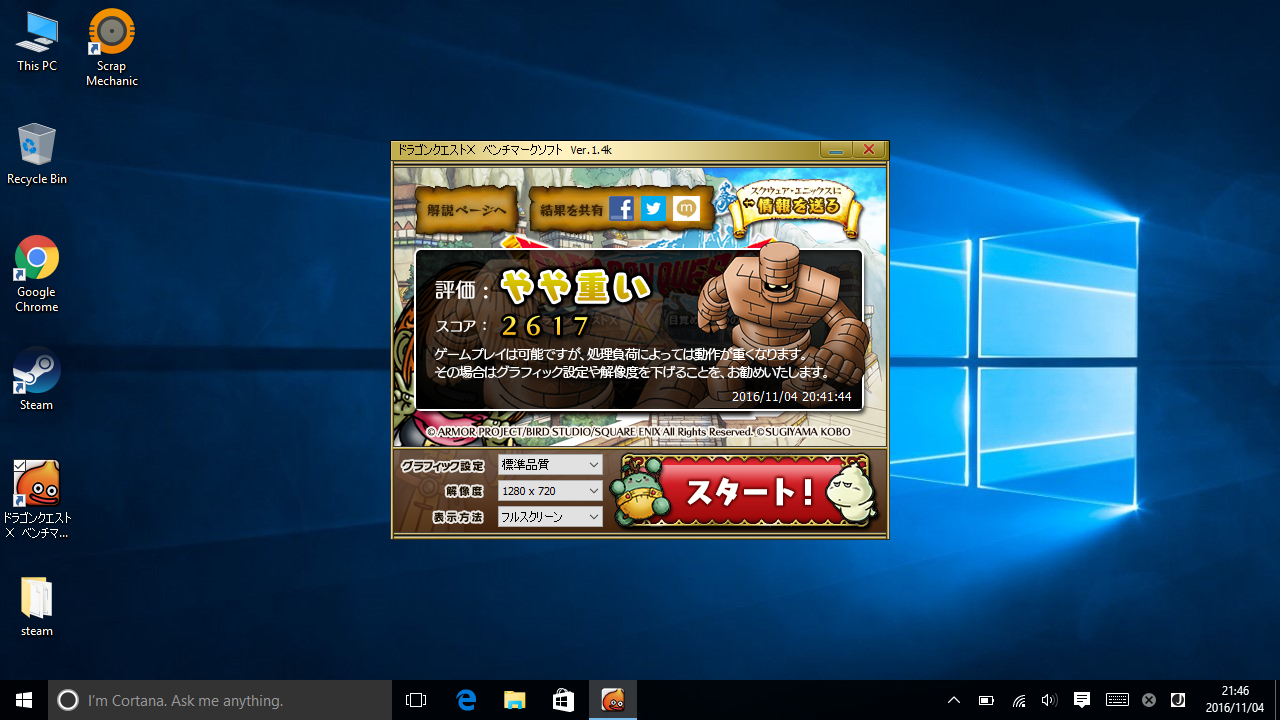Select Google Chrome desktop shortcut
The width and height of the screenshot is (1280, 720).
pos(37,274)
